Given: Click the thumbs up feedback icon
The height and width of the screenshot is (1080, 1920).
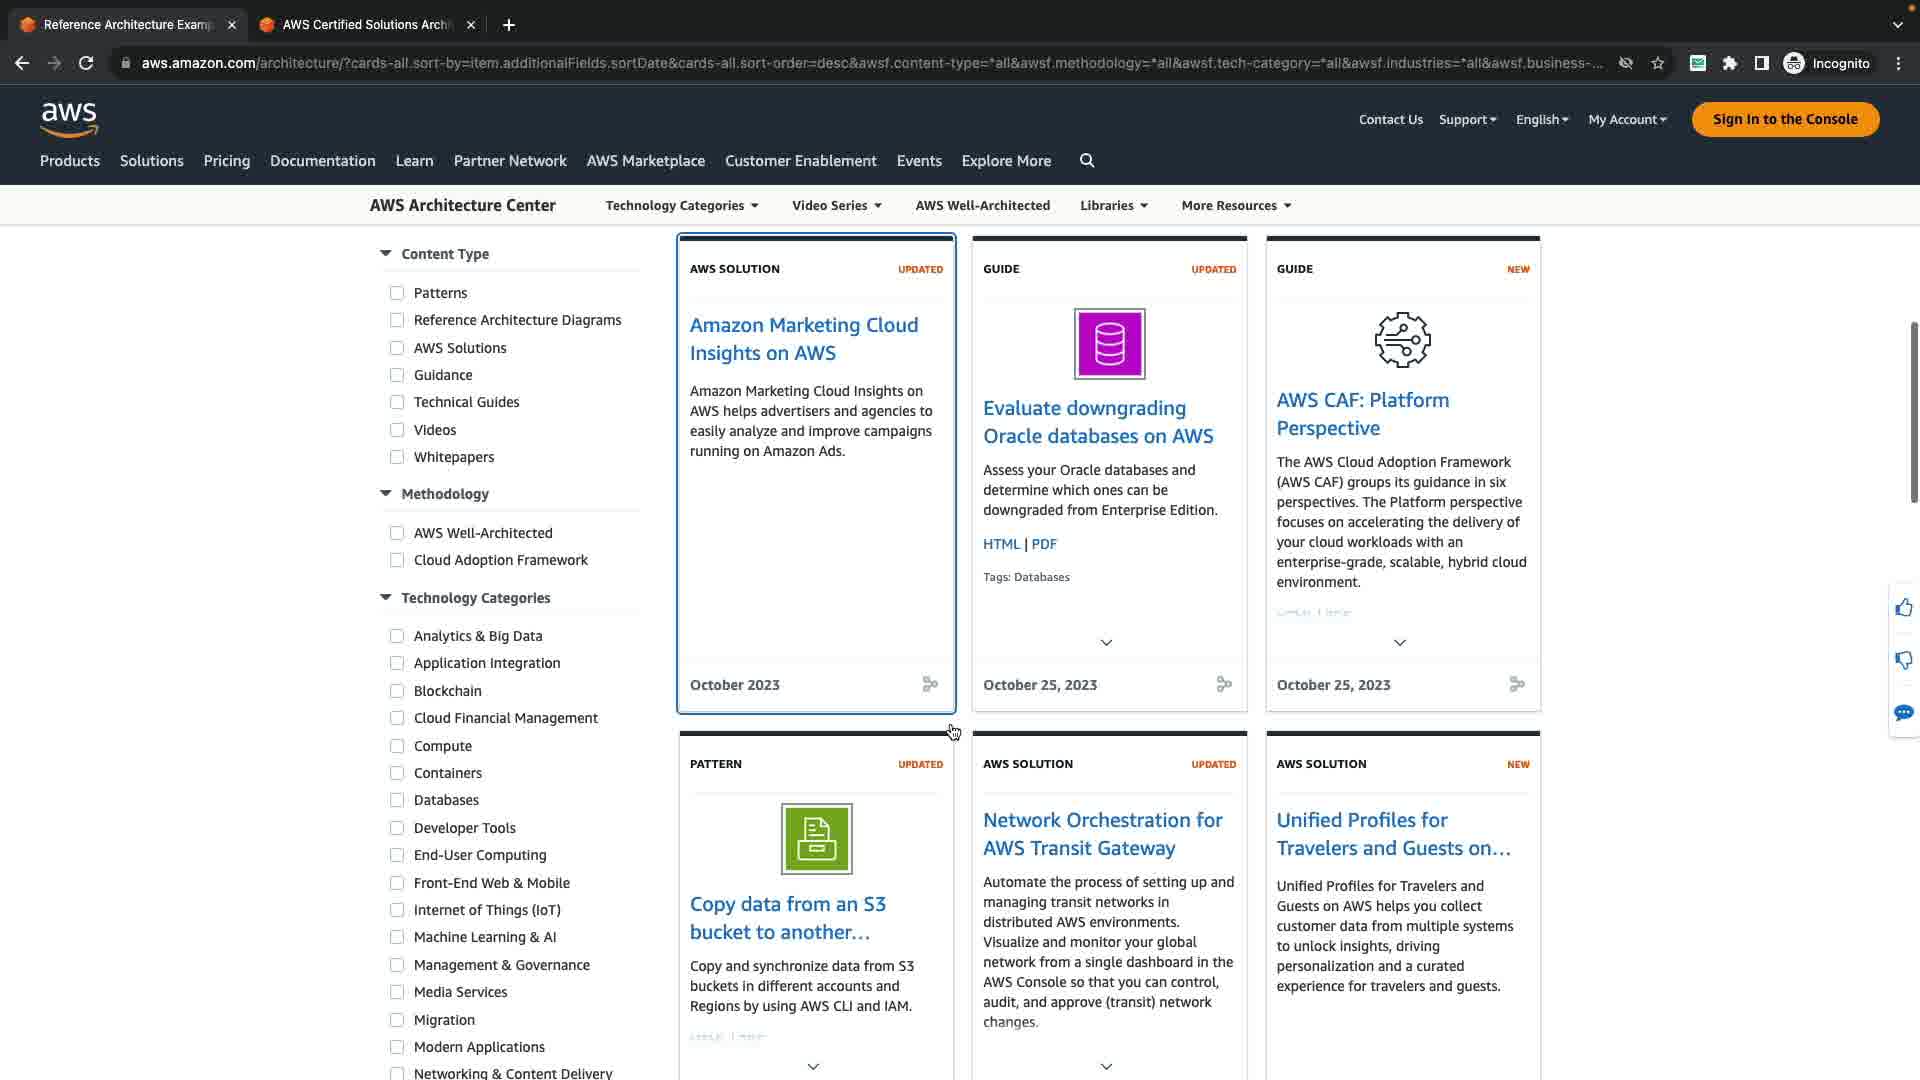Looking at the screenshot, I should coord(1903,608).
